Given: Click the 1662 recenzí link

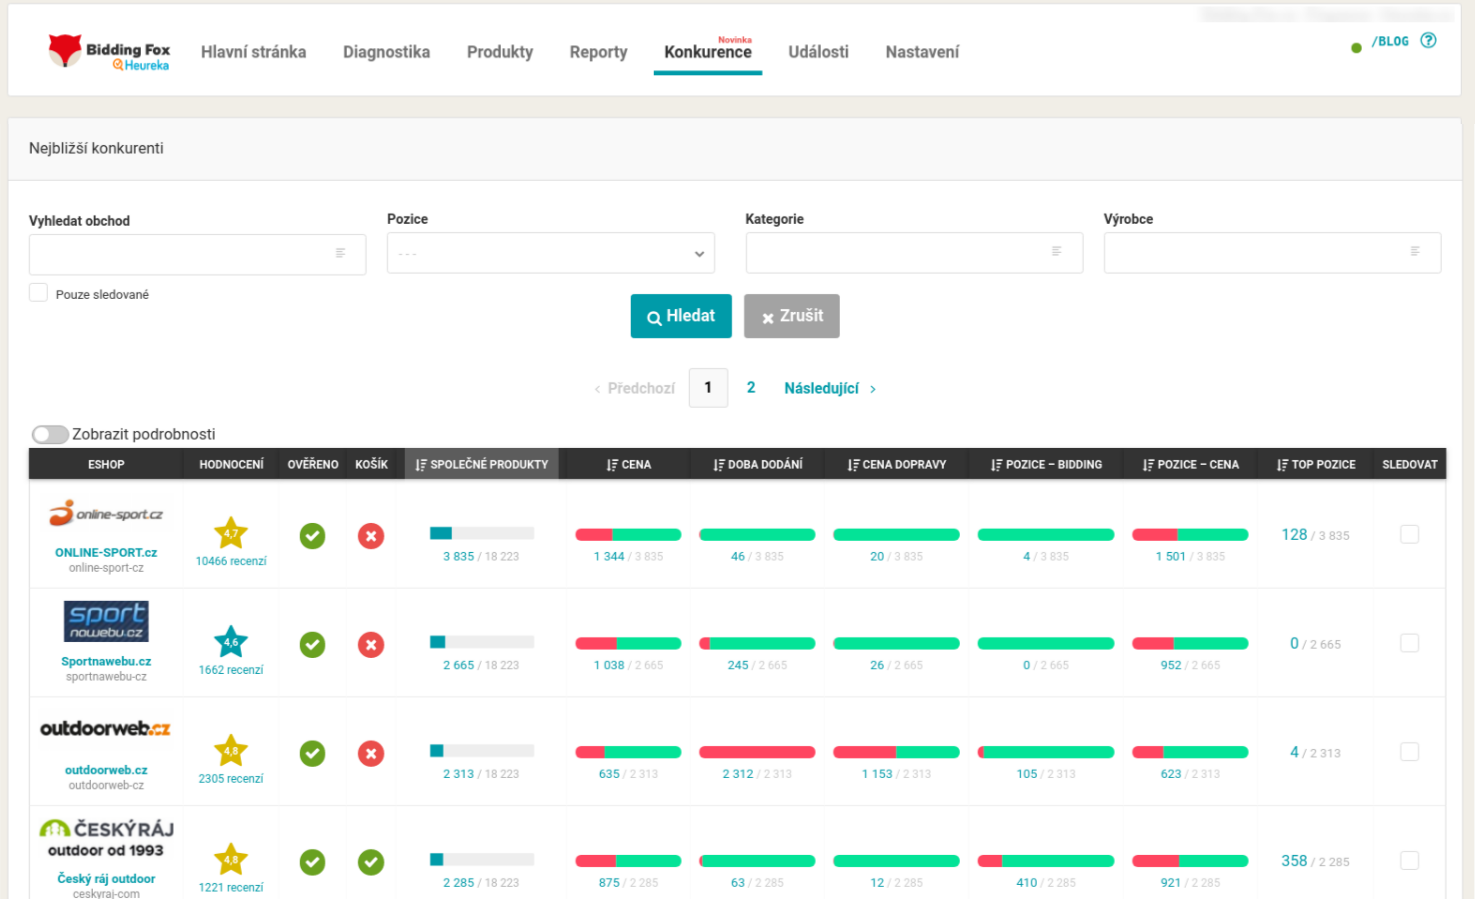Looking at the screenshot, I should (x=231, y=670).
